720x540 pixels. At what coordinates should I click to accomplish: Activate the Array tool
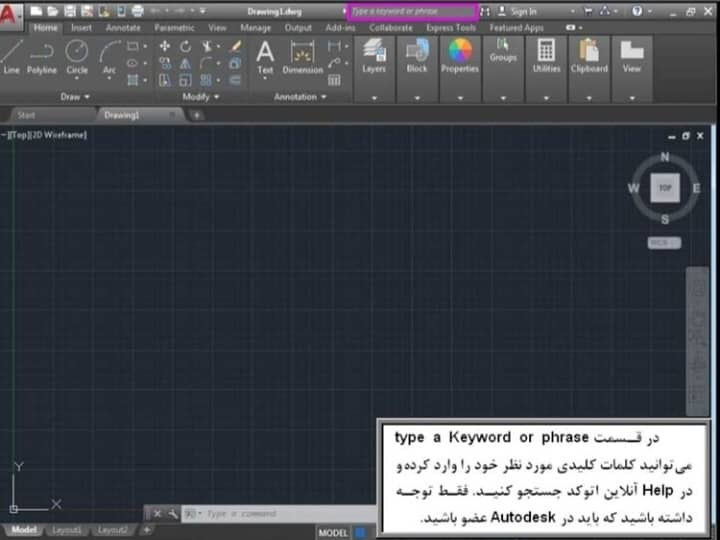pyautogui.click(x=206, y=80)
